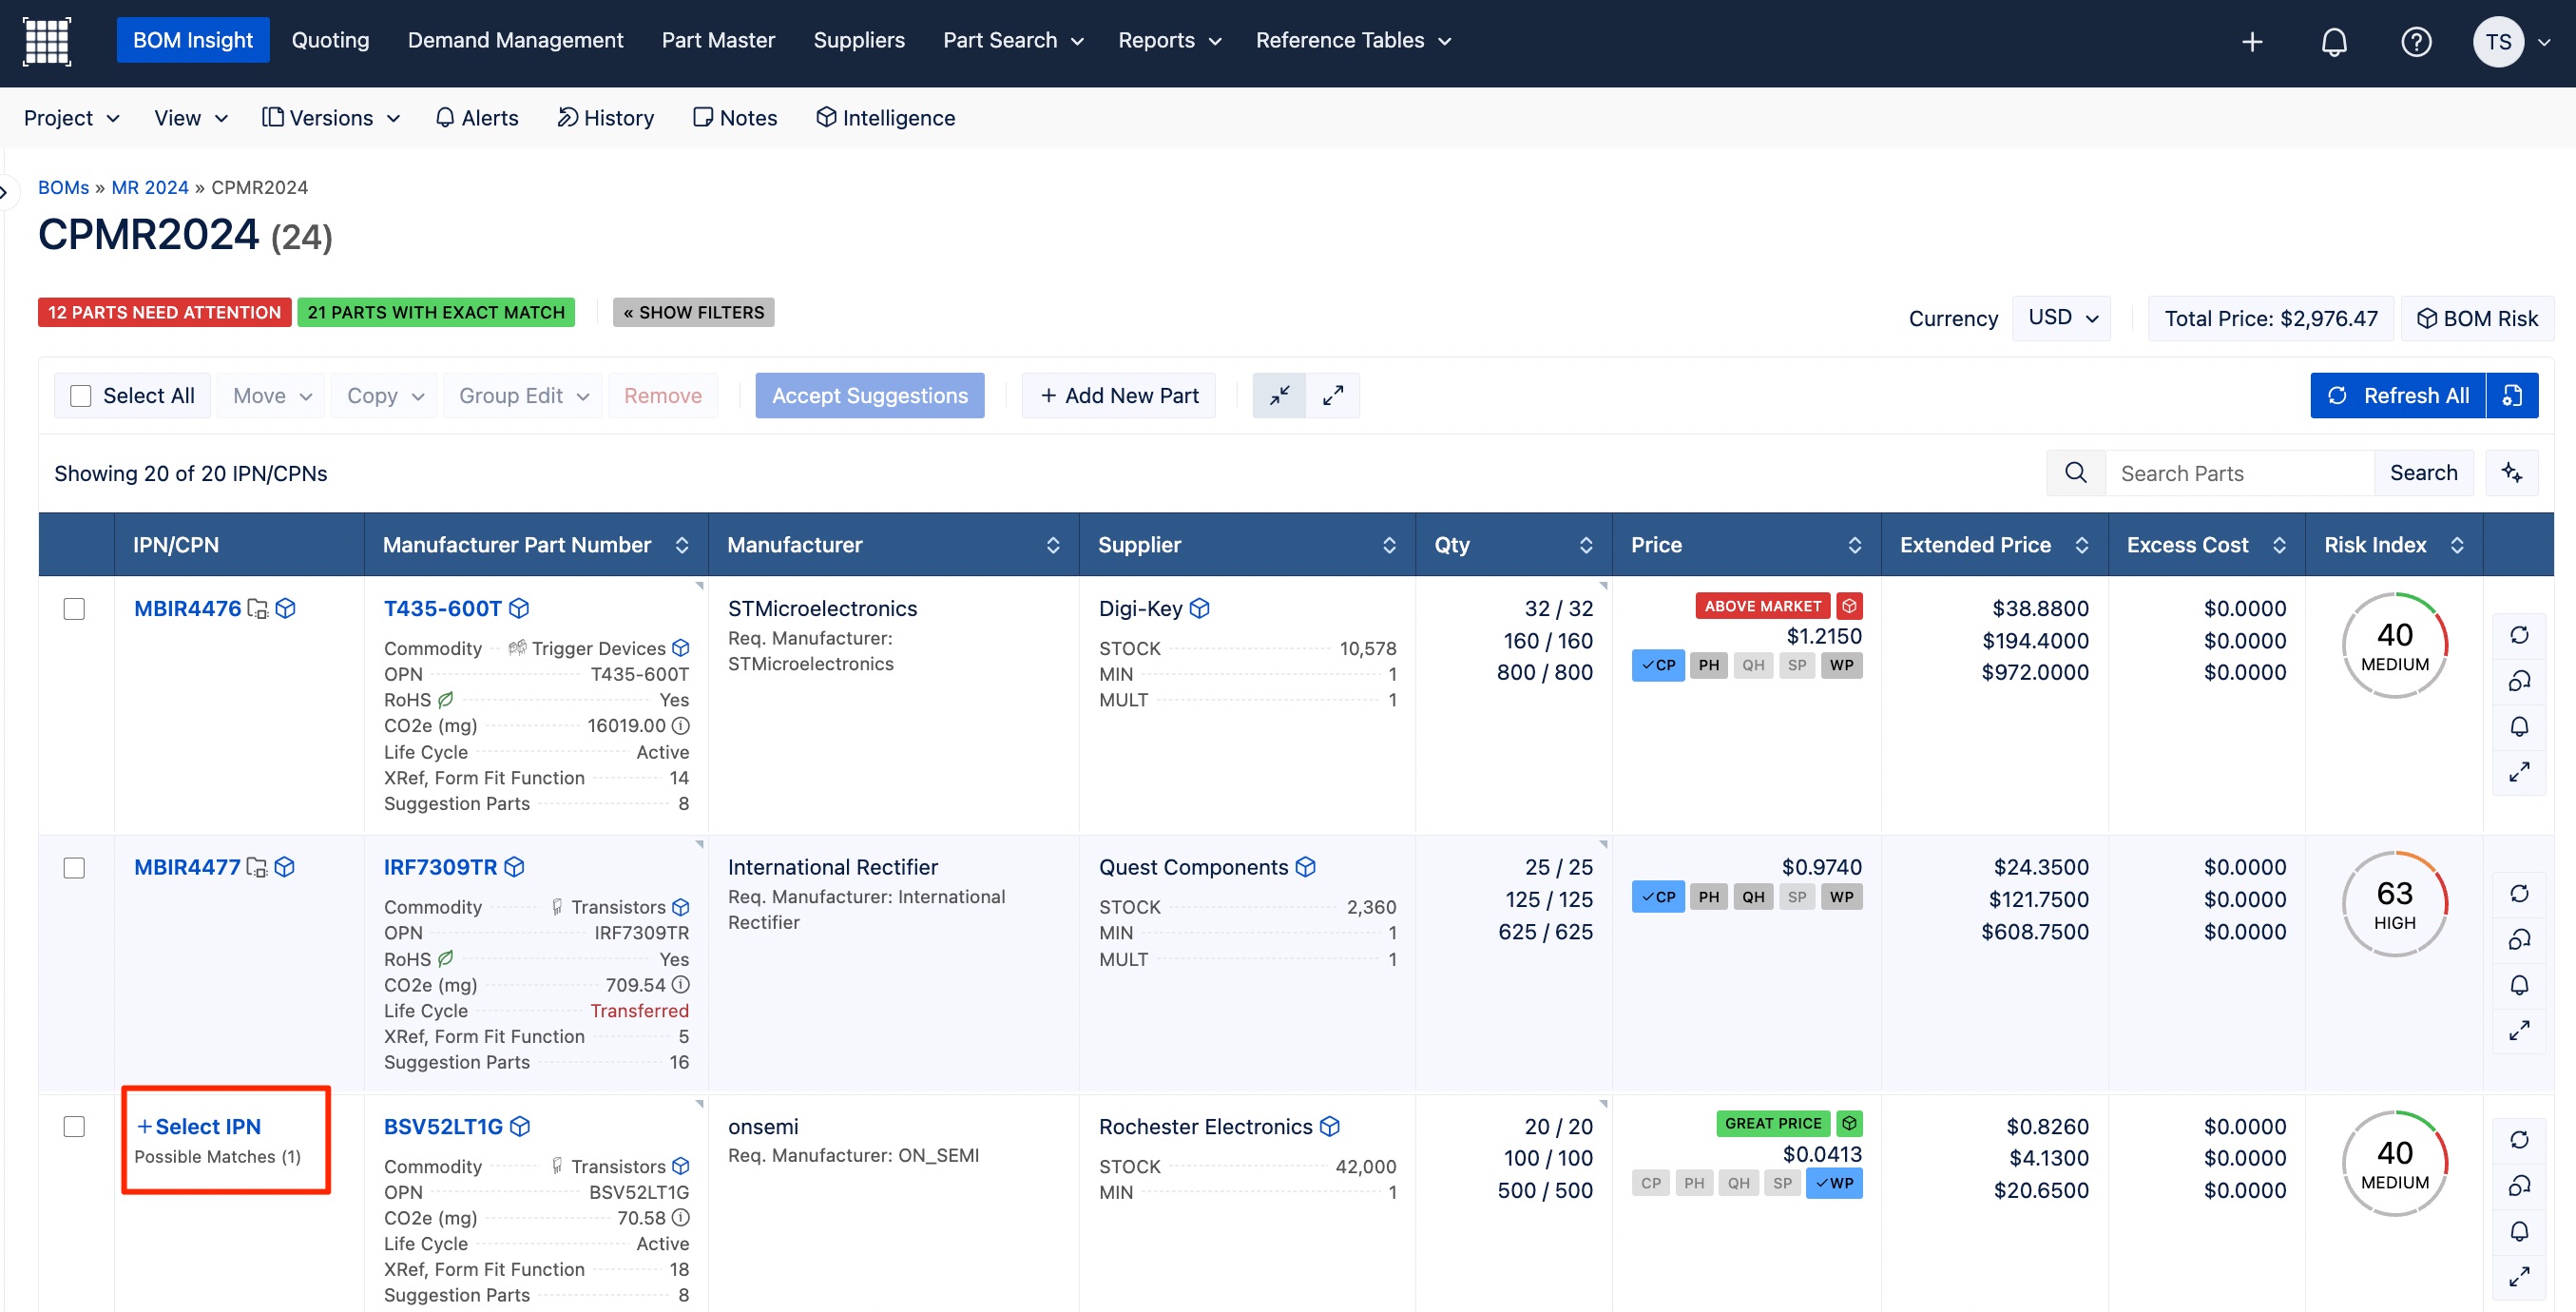Screen dimensions: 2576x1312
Task: Open the TS user avatar
Action: [x=2498, y=42]
